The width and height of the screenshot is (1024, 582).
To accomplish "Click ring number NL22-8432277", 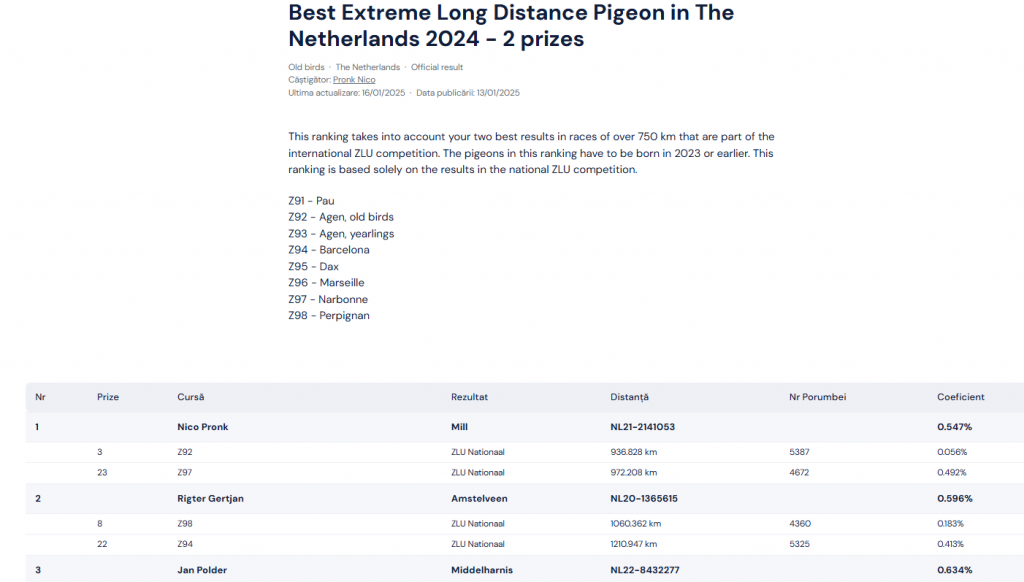I will (x=644, y=571).
